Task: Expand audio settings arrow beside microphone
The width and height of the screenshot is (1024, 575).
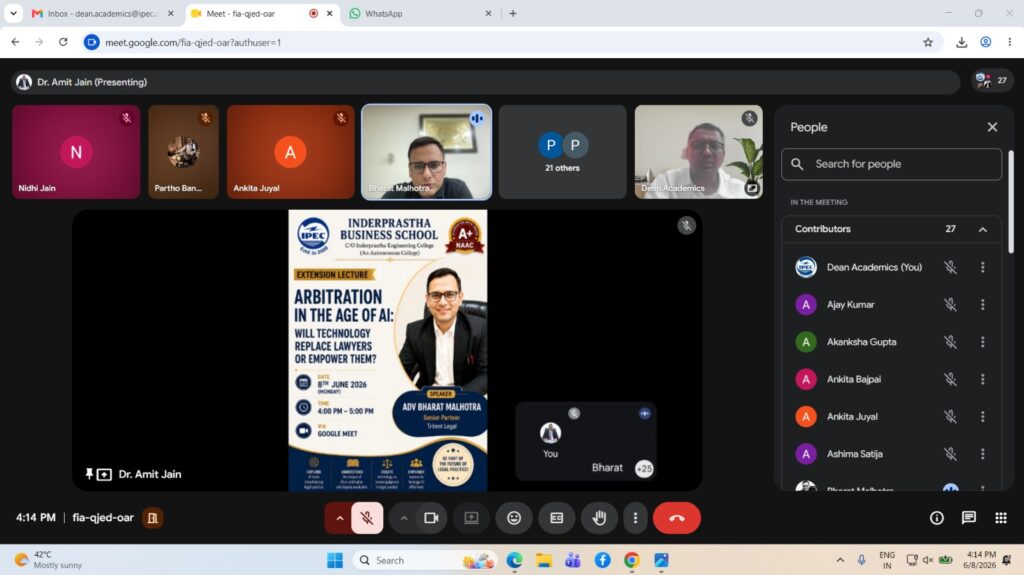Action: tap(340, 518)
